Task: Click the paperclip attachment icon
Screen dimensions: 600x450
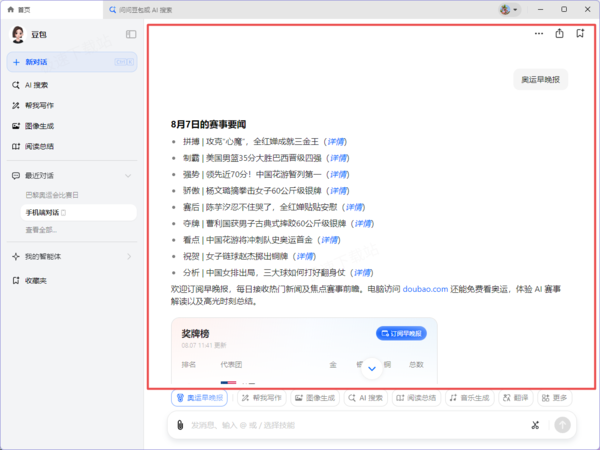Action: point(180,425)
